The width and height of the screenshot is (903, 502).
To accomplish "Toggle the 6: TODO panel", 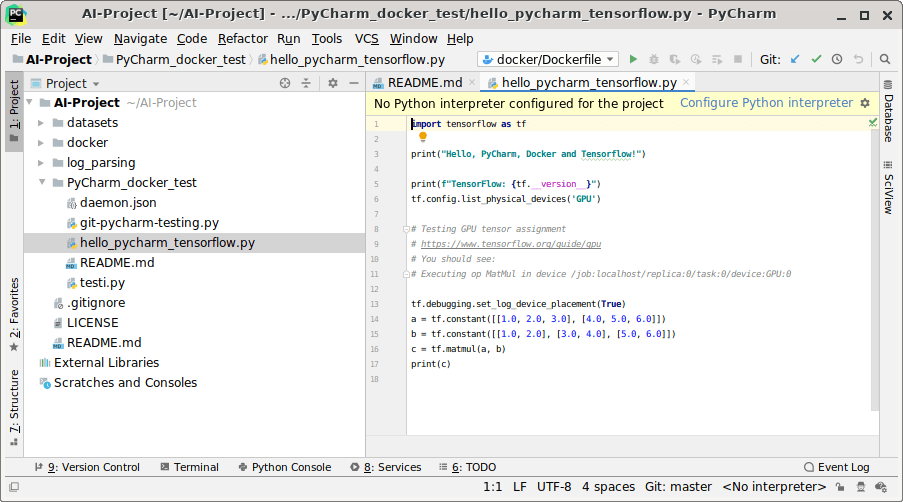I will 467,467.
